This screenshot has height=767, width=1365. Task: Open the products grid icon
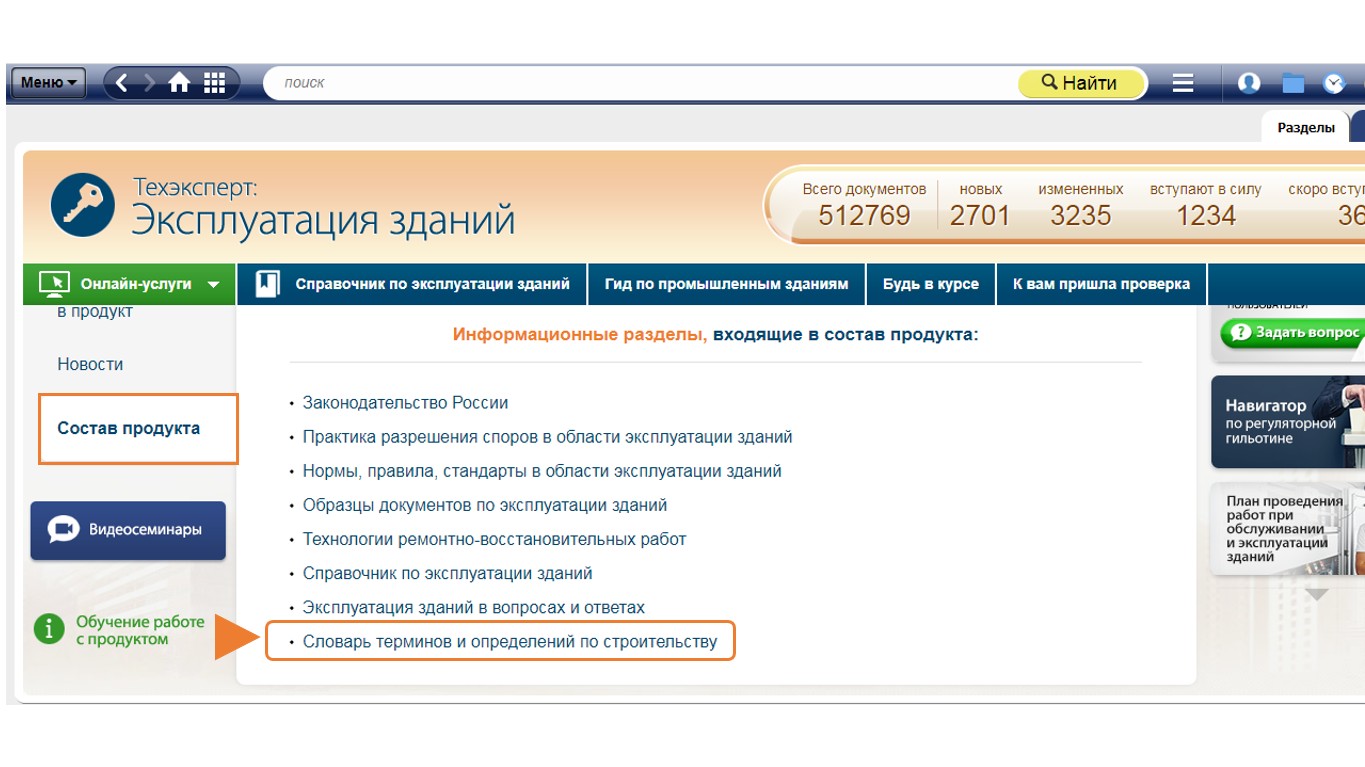pyautogui.click(x=214, y=83)
